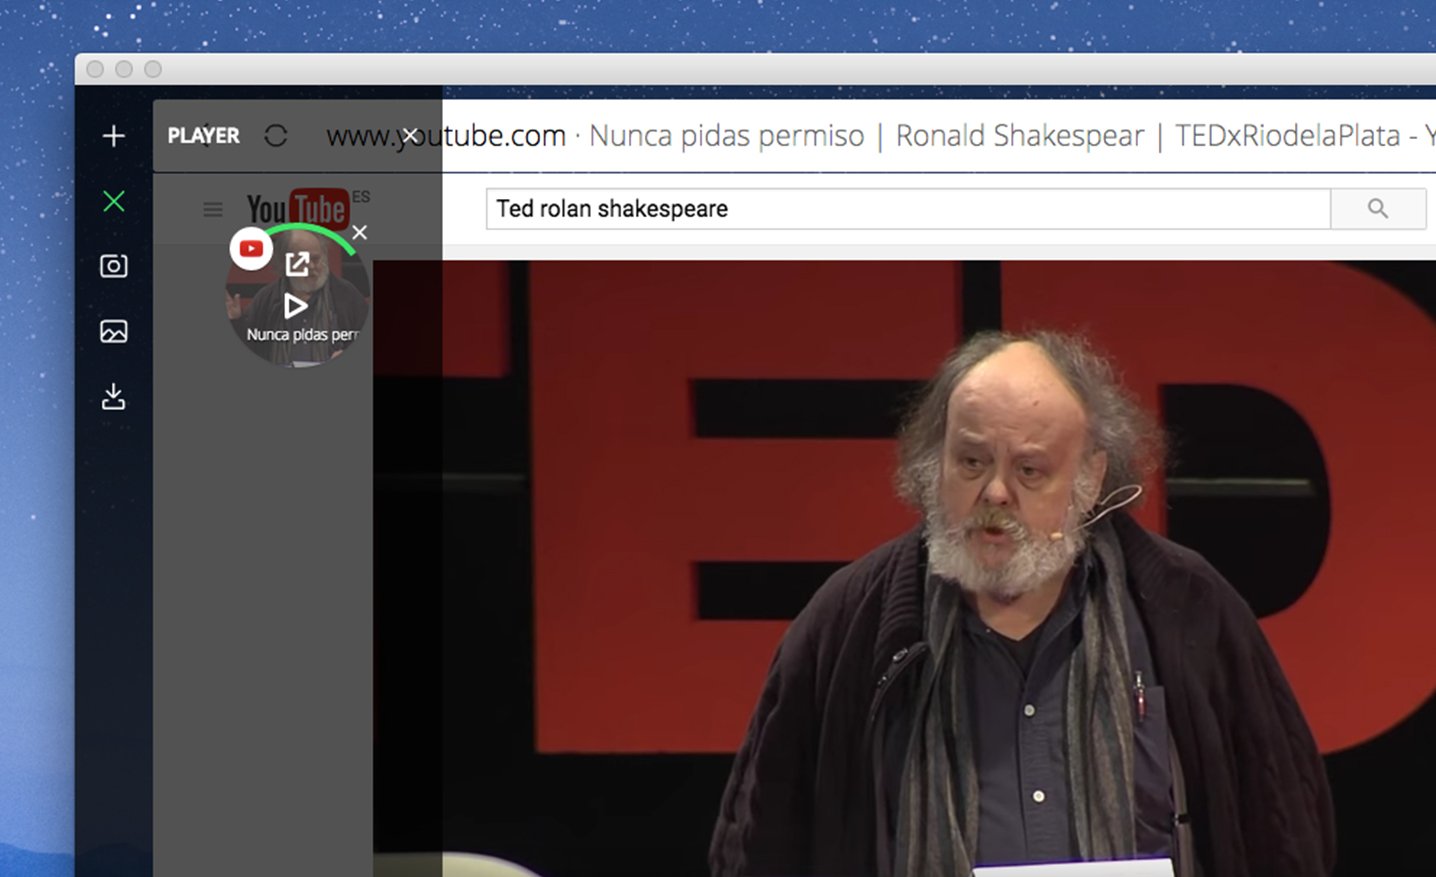
Task: Click the green X icon in sidebar
Action: pyautogui.click(x=114, y=201)
